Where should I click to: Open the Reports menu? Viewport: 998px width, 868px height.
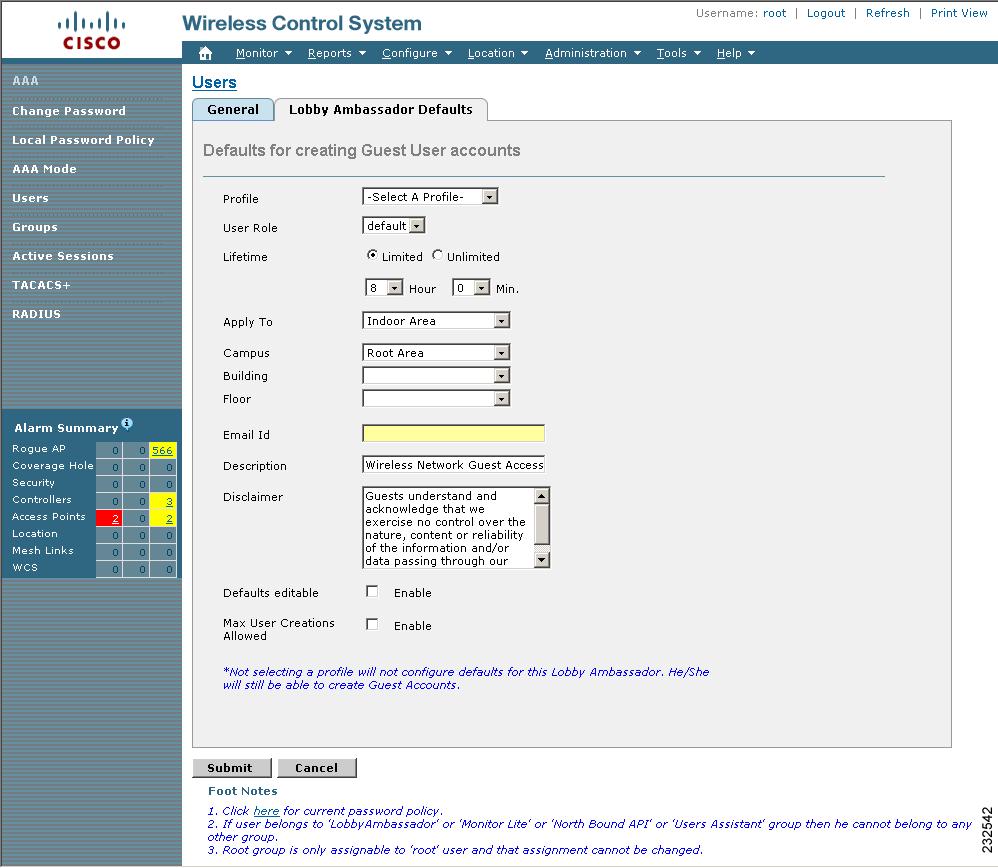(x=337, y=53)
